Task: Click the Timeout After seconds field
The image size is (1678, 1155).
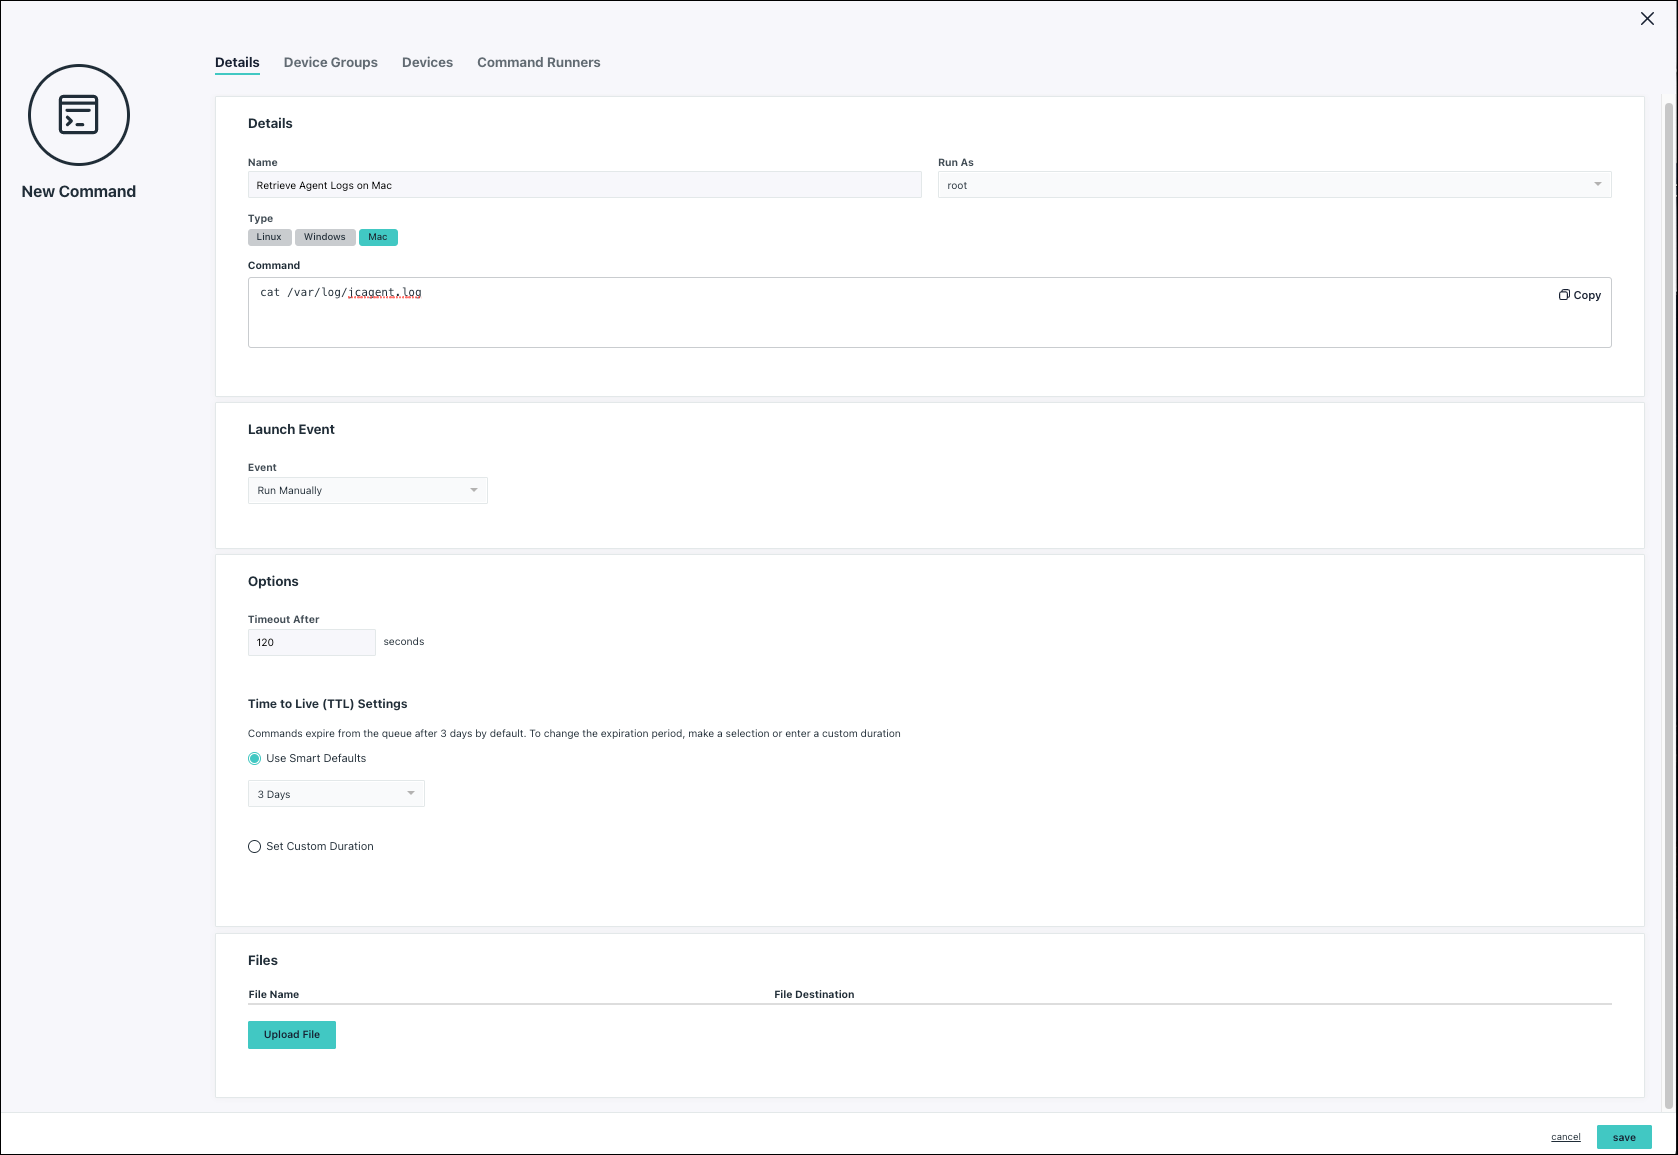Action: [311, 642]
